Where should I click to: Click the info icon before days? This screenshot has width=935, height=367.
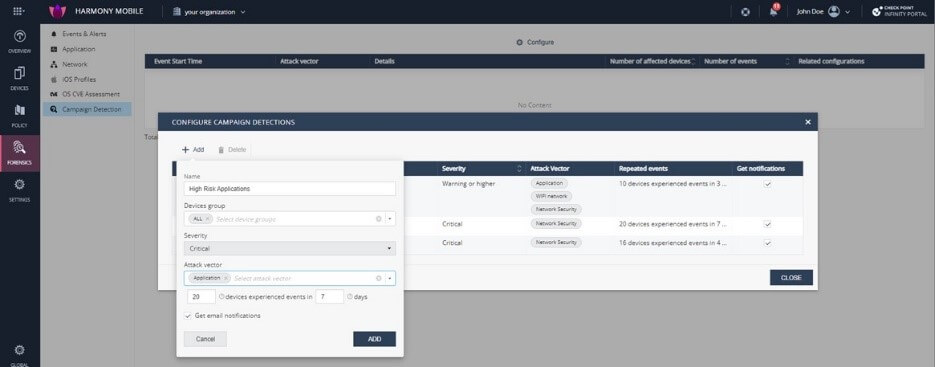click(349, 297)
